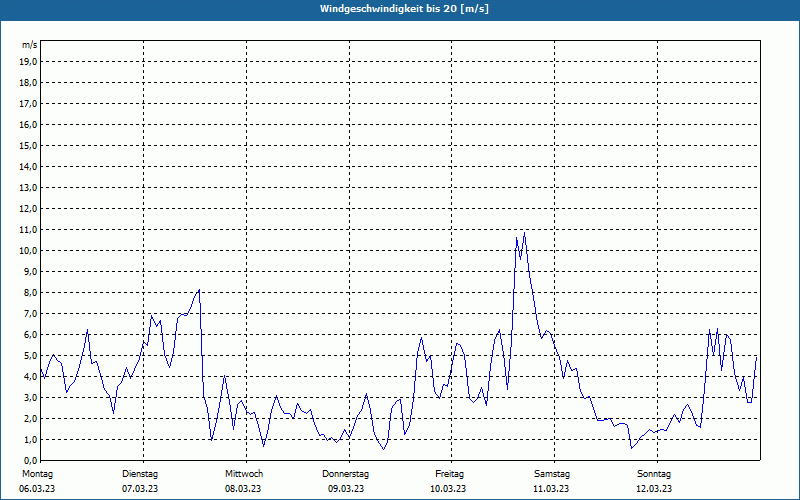This screenshot has height=500, width=800.
Task: Select the 19,0 y-axis label
Action: click(28, 62)
